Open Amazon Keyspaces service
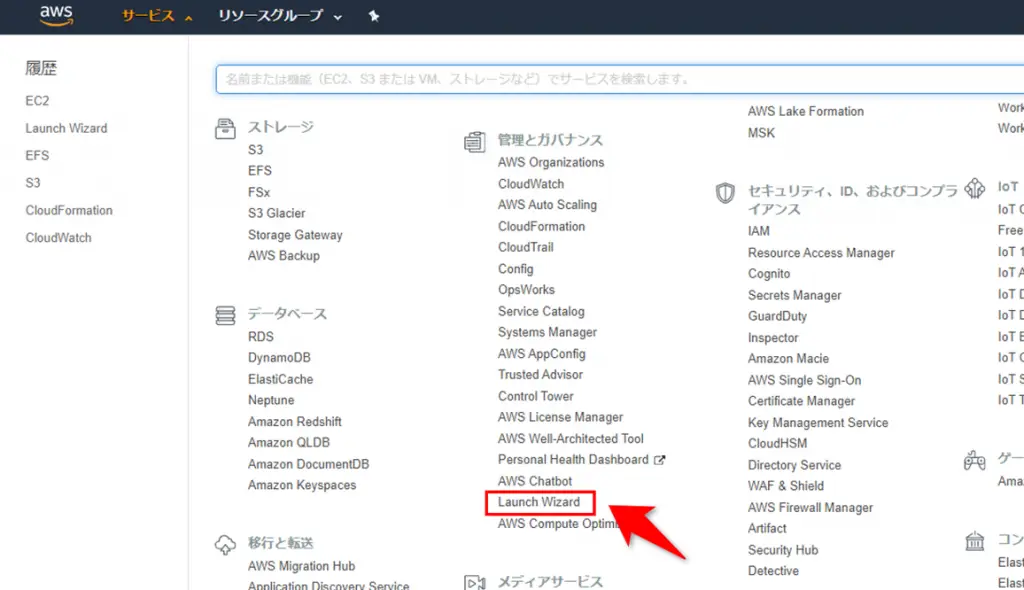 pos(302,485)
